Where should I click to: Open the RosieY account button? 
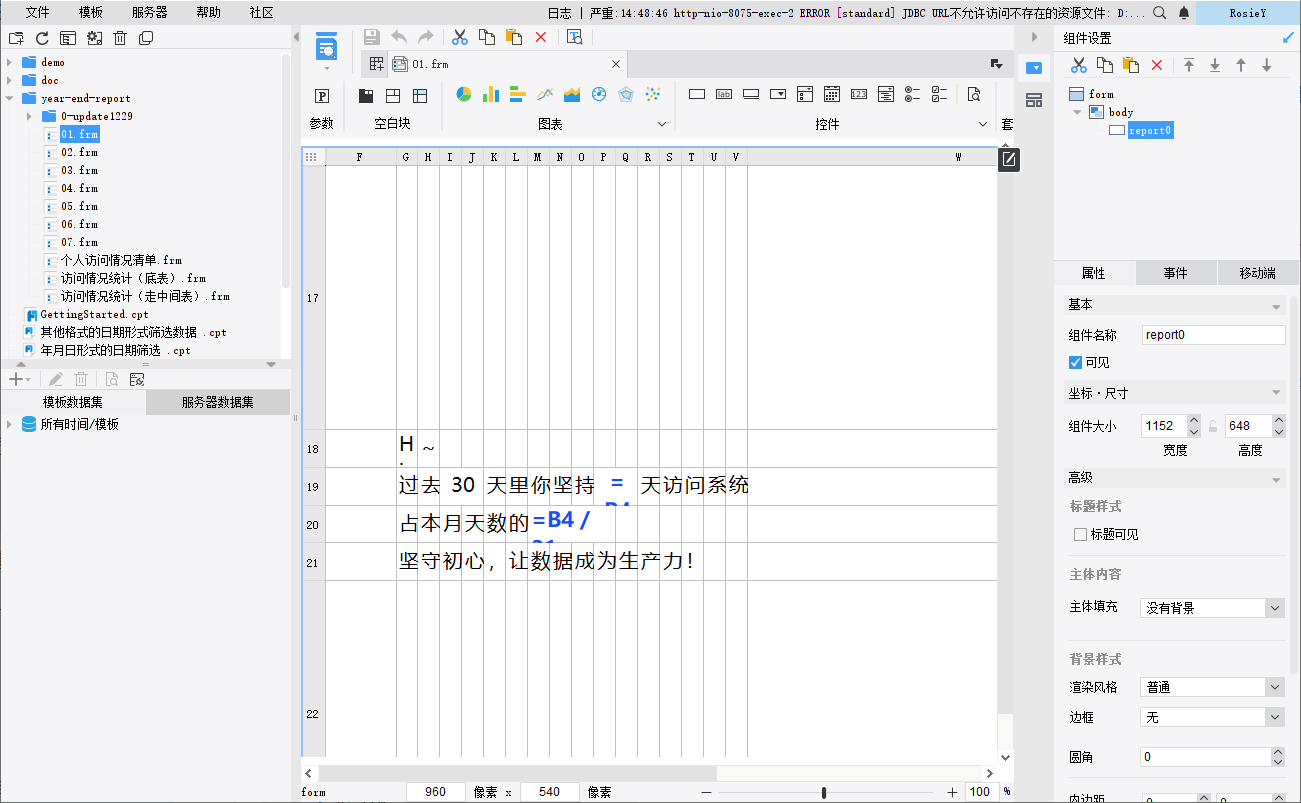pyautogui.click(x=1248, y=13)
